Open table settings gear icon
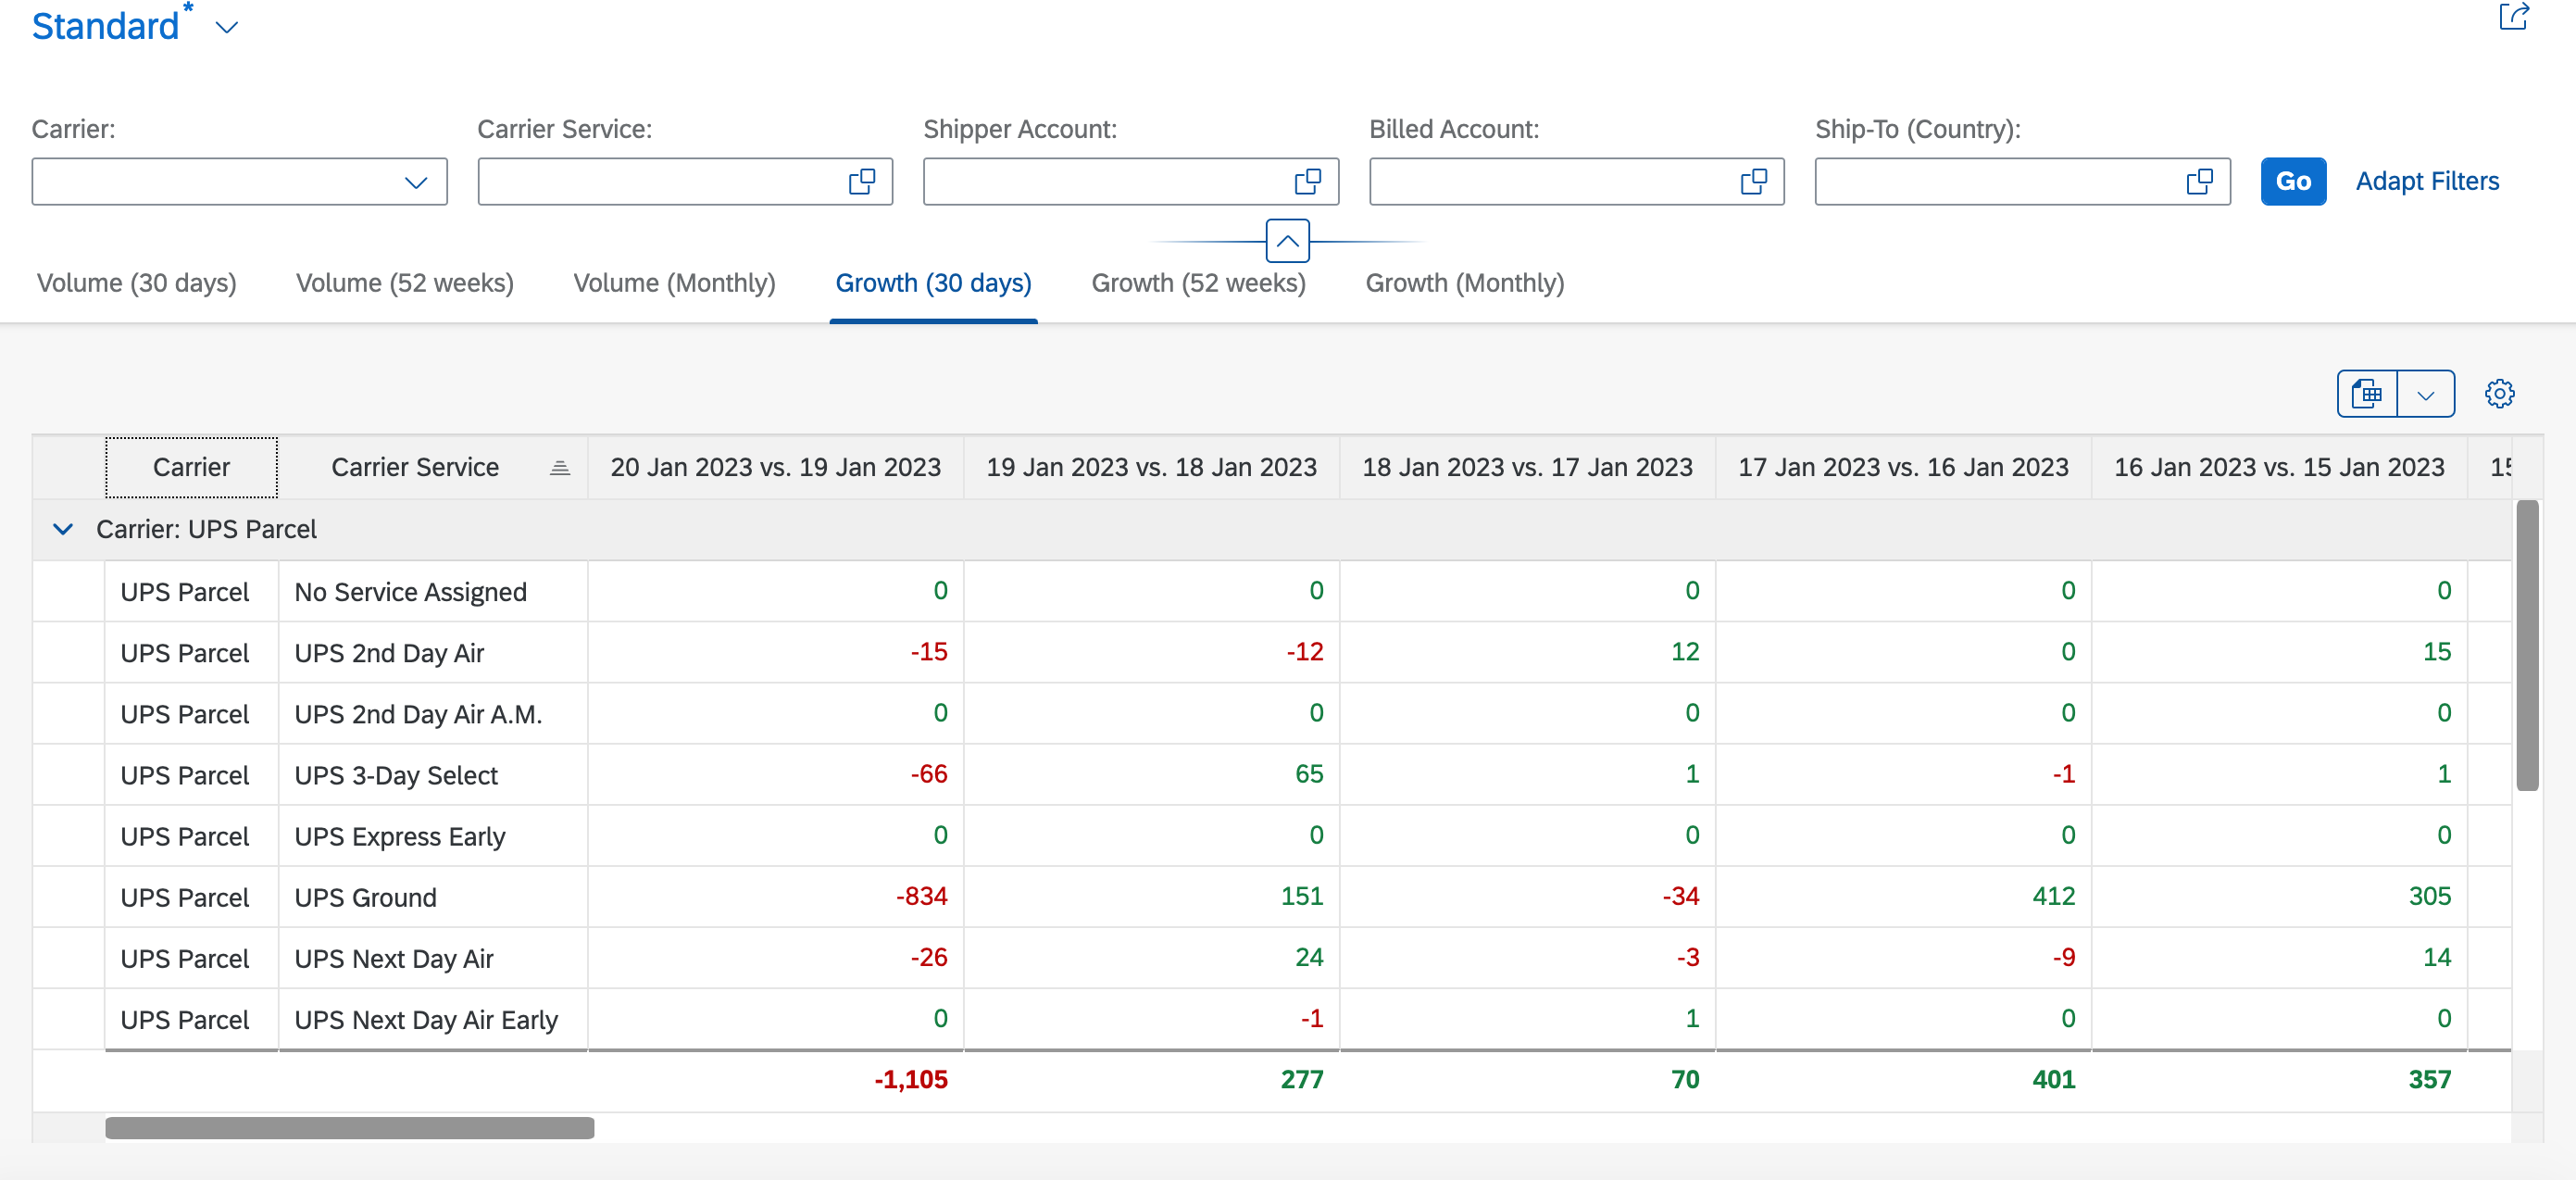 (x=2499, y=394)
